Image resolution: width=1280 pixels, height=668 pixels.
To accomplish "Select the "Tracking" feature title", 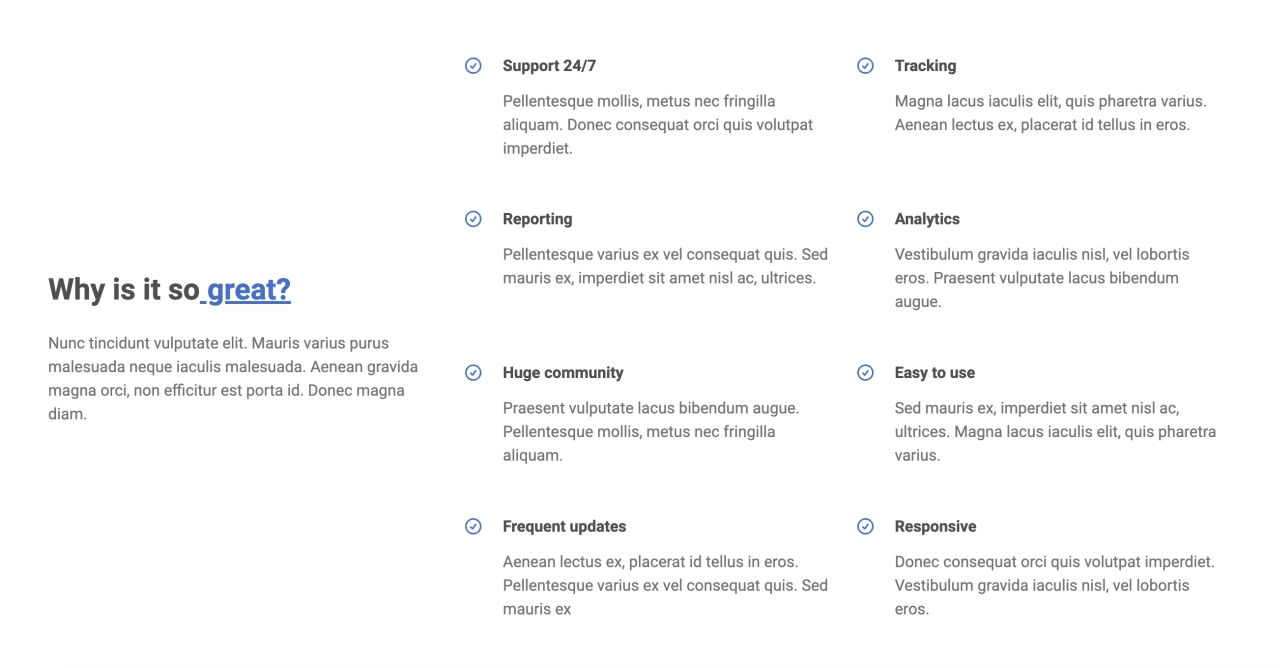I will (x=925, y=66).
